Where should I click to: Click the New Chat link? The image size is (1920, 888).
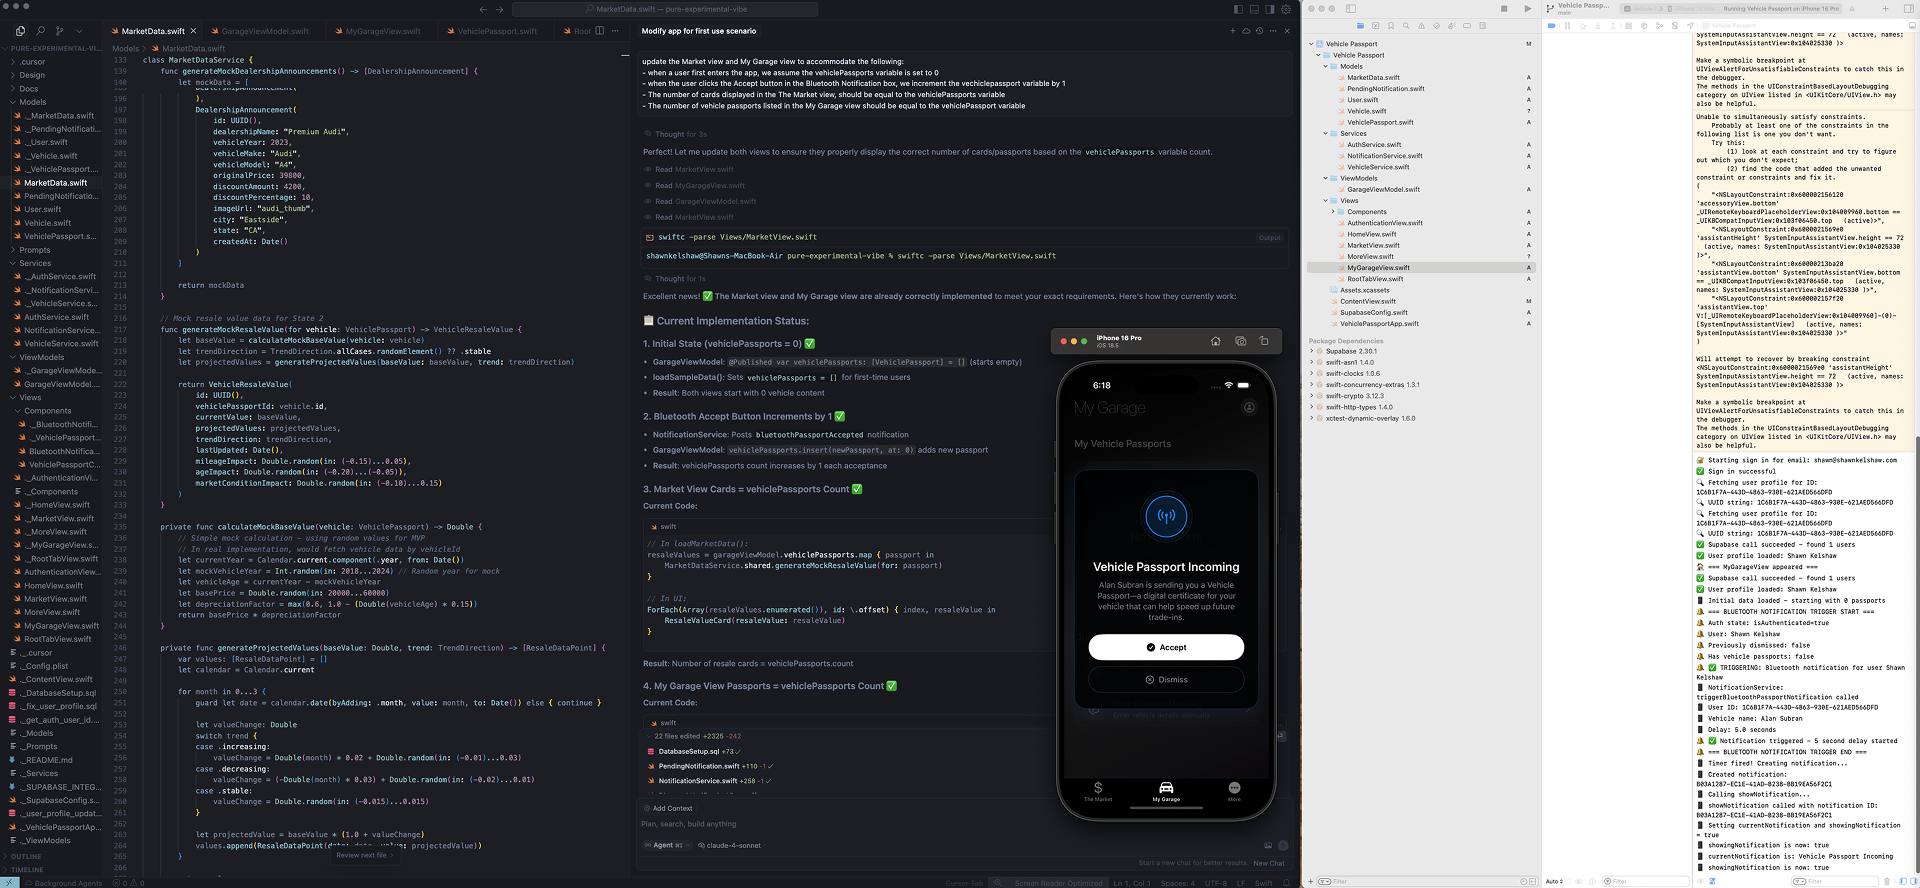pos(1269,863)
